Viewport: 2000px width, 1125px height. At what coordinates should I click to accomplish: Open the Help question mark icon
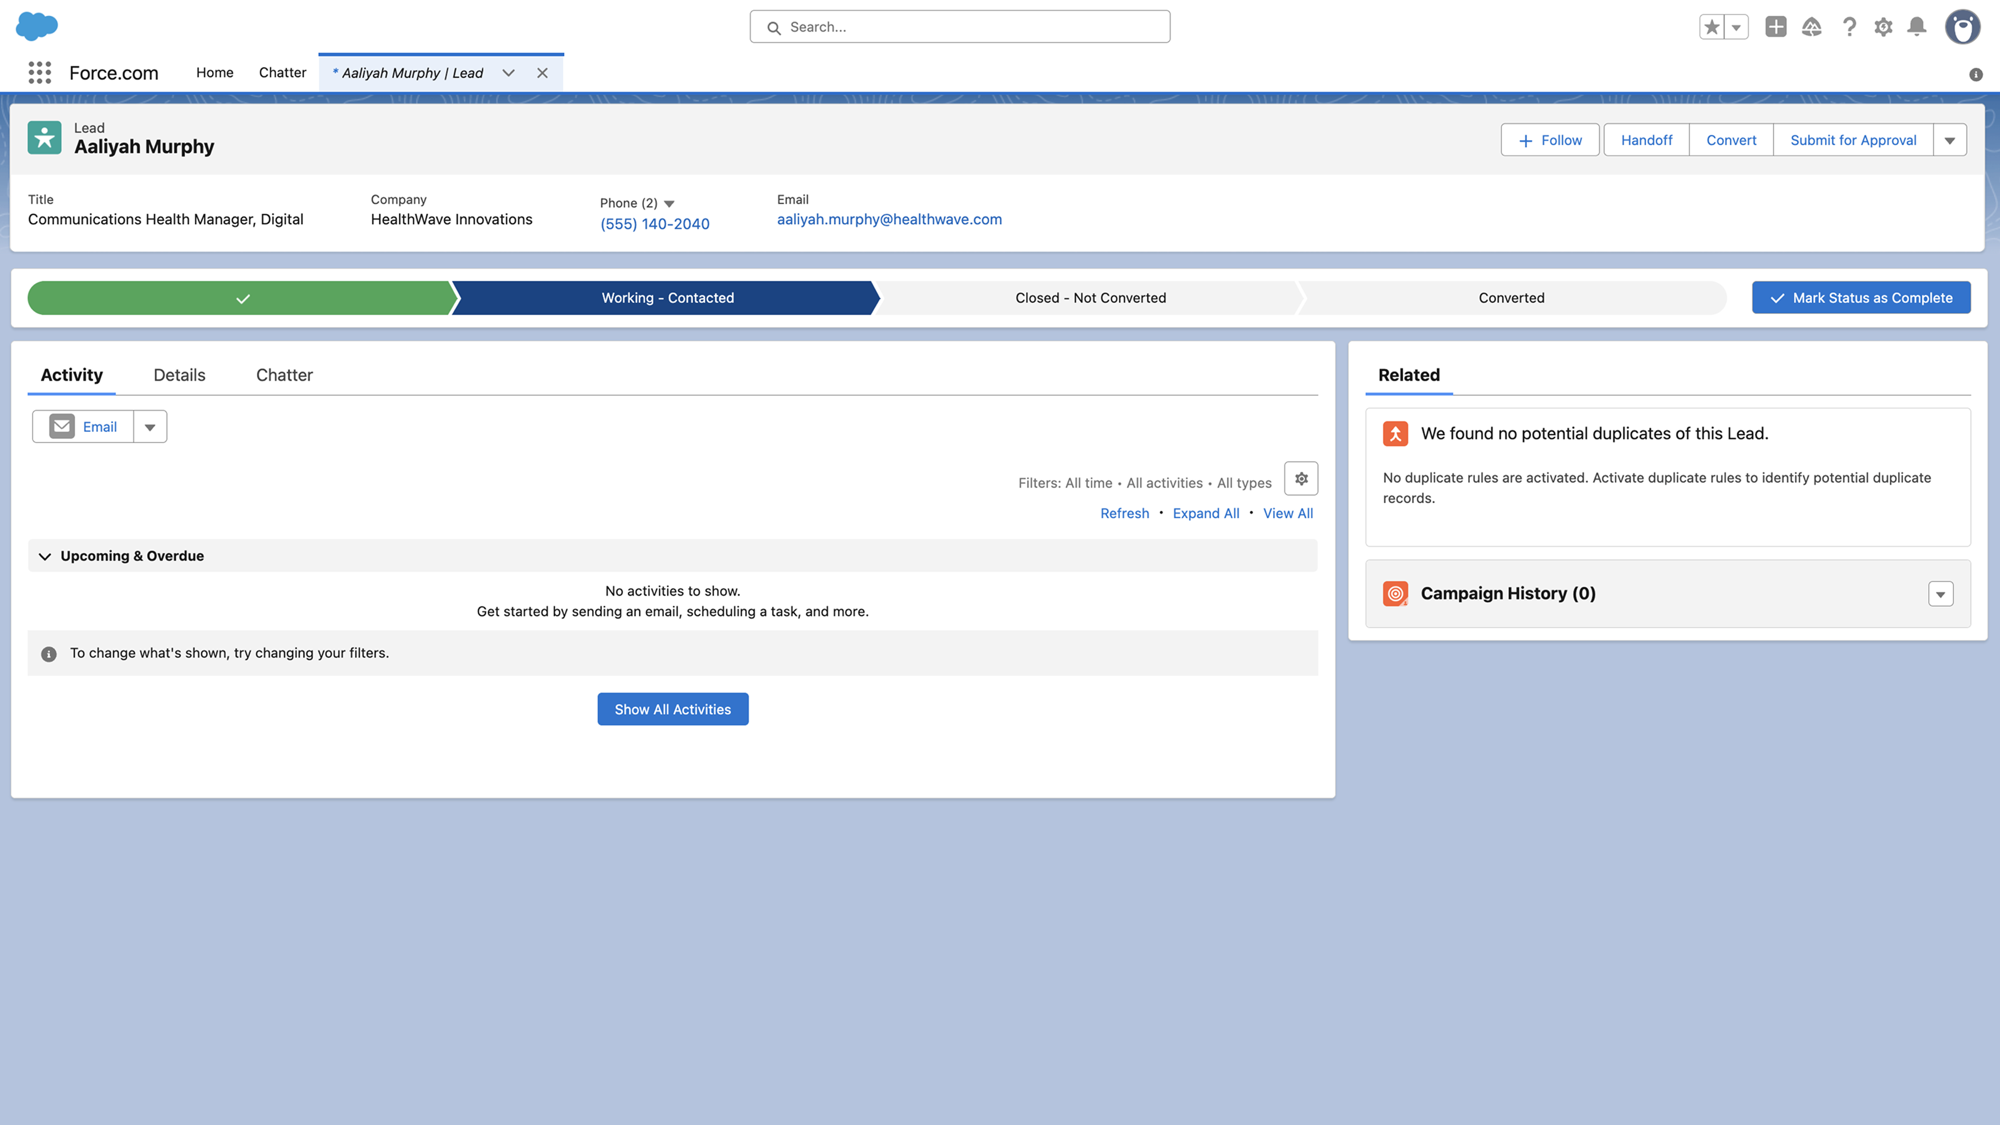coord(1849,27)
